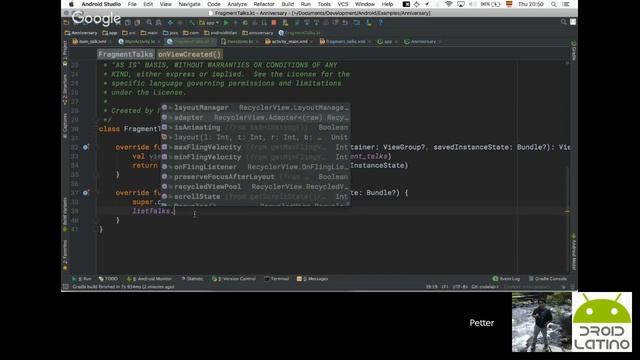The height and width of the screenshot is (360, 640).
Task: Open the Build menu
Action: click(x=287, y=4)
